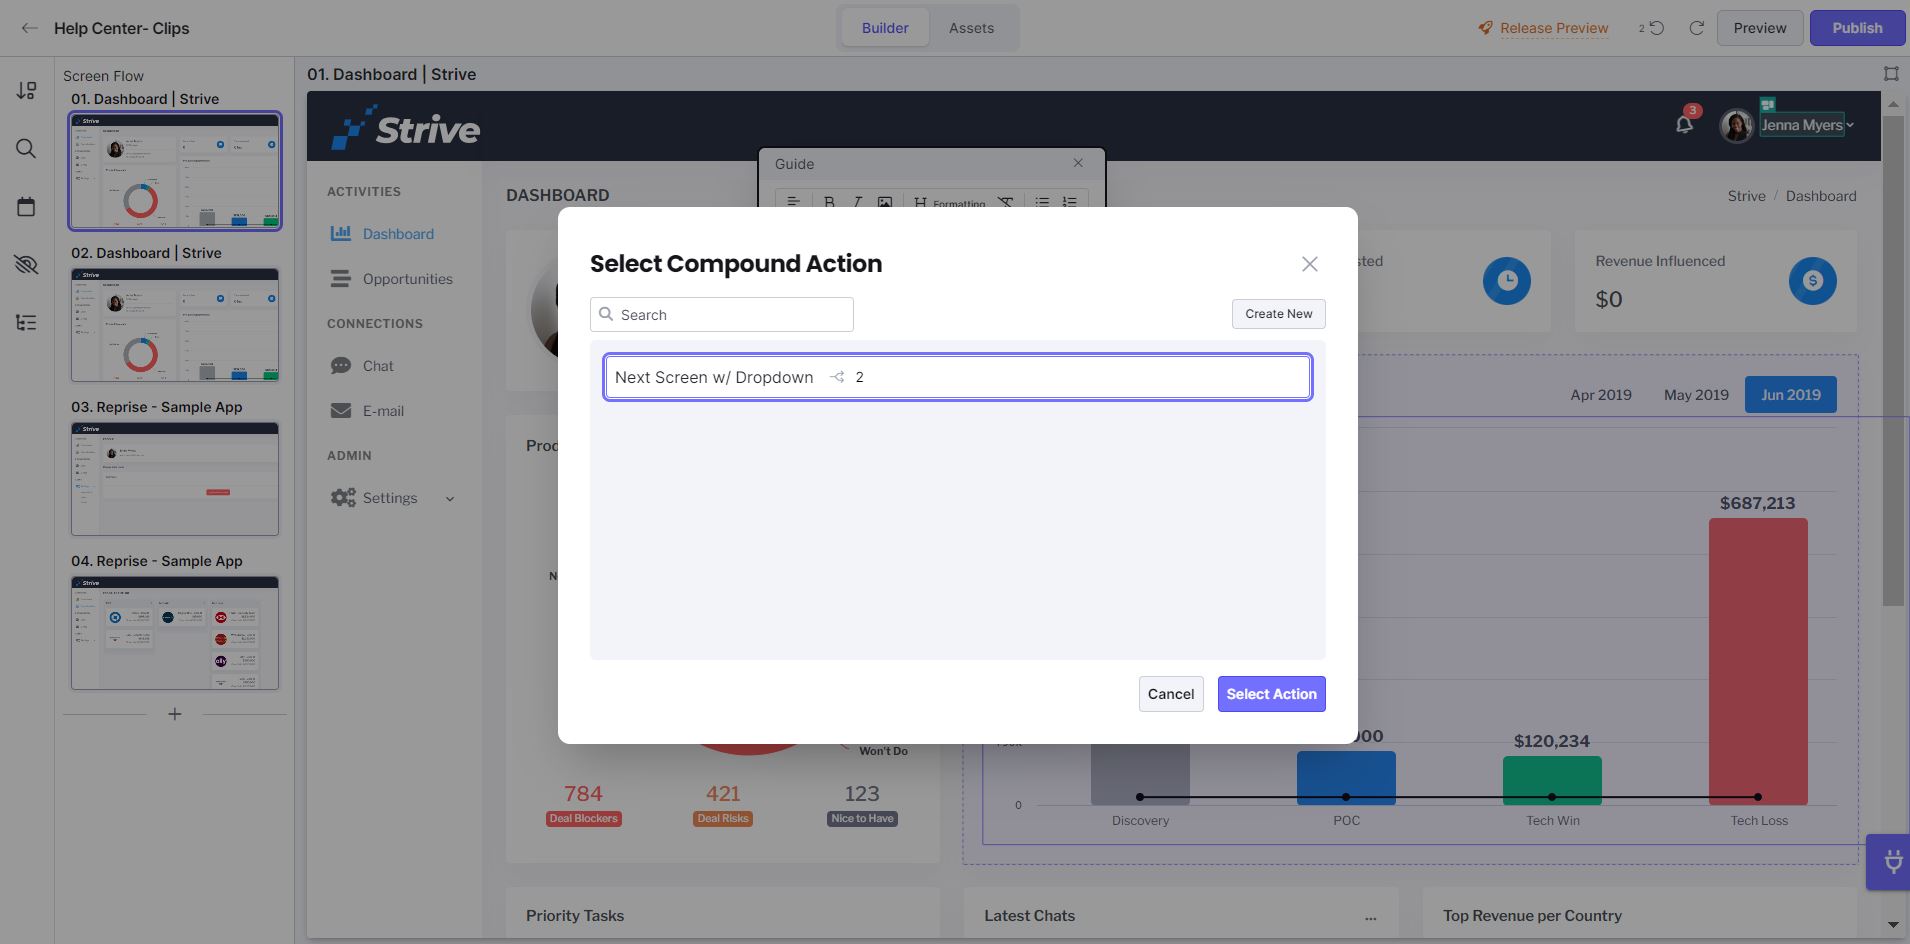The width and height of the screenshot is (1910, 944).
Task: Go back using the top-left arrow
Action: click(x=29, y=28)
